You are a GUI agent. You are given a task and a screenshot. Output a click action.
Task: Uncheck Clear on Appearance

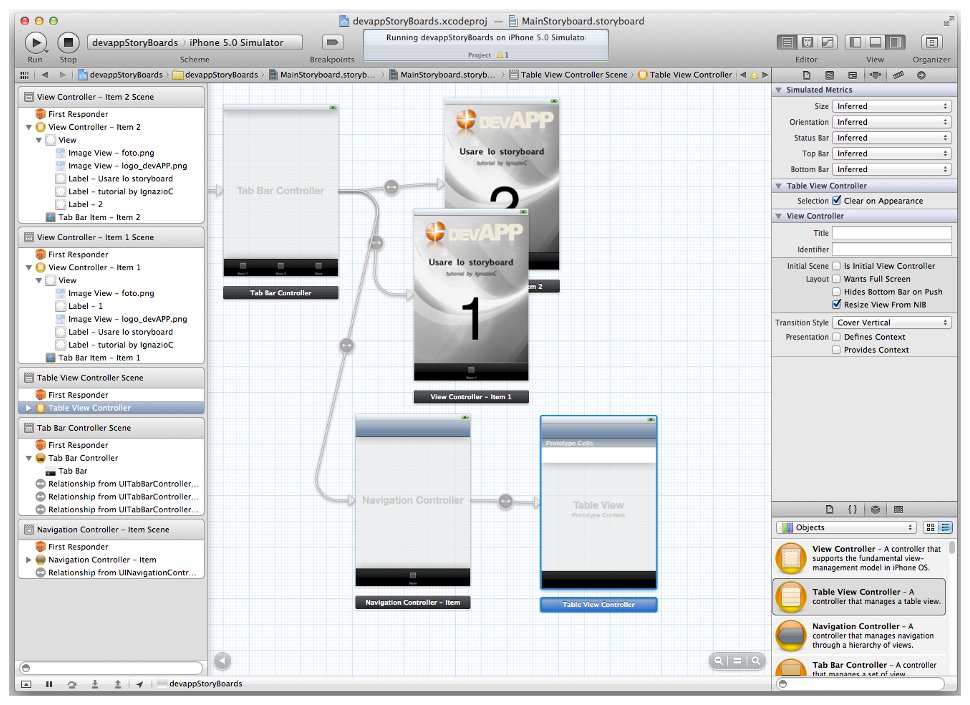[x=837, y=201]
